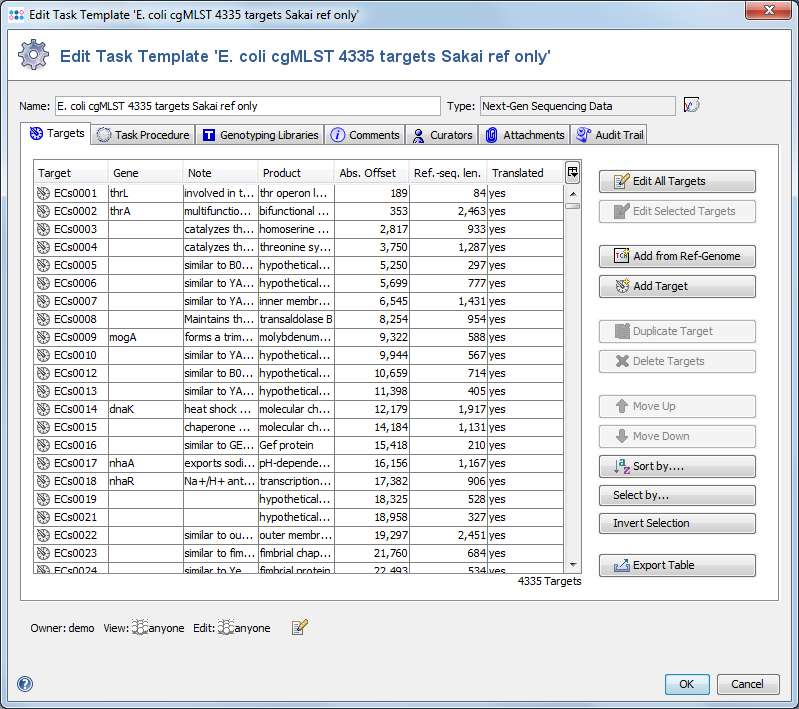Click the table column configuration icon
The image size is (799, 709).
(572, 172)
